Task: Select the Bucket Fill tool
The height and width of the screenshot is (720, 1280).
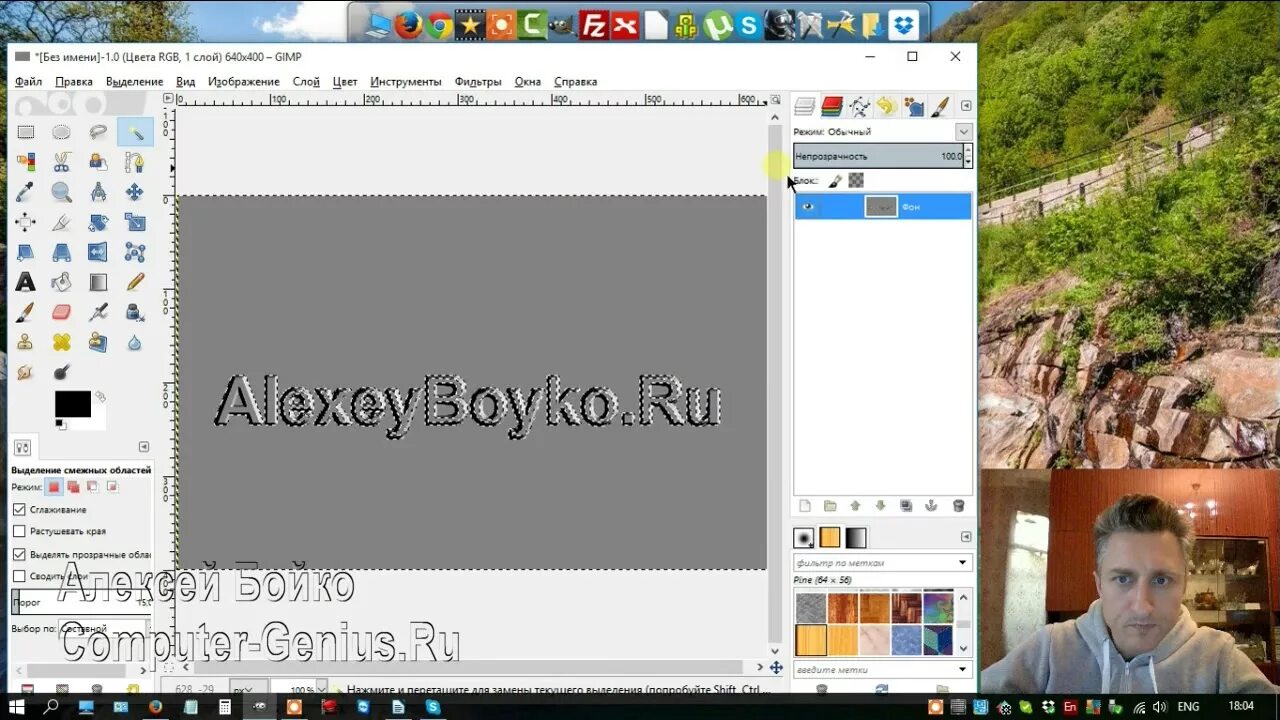Action: [62, 282]
